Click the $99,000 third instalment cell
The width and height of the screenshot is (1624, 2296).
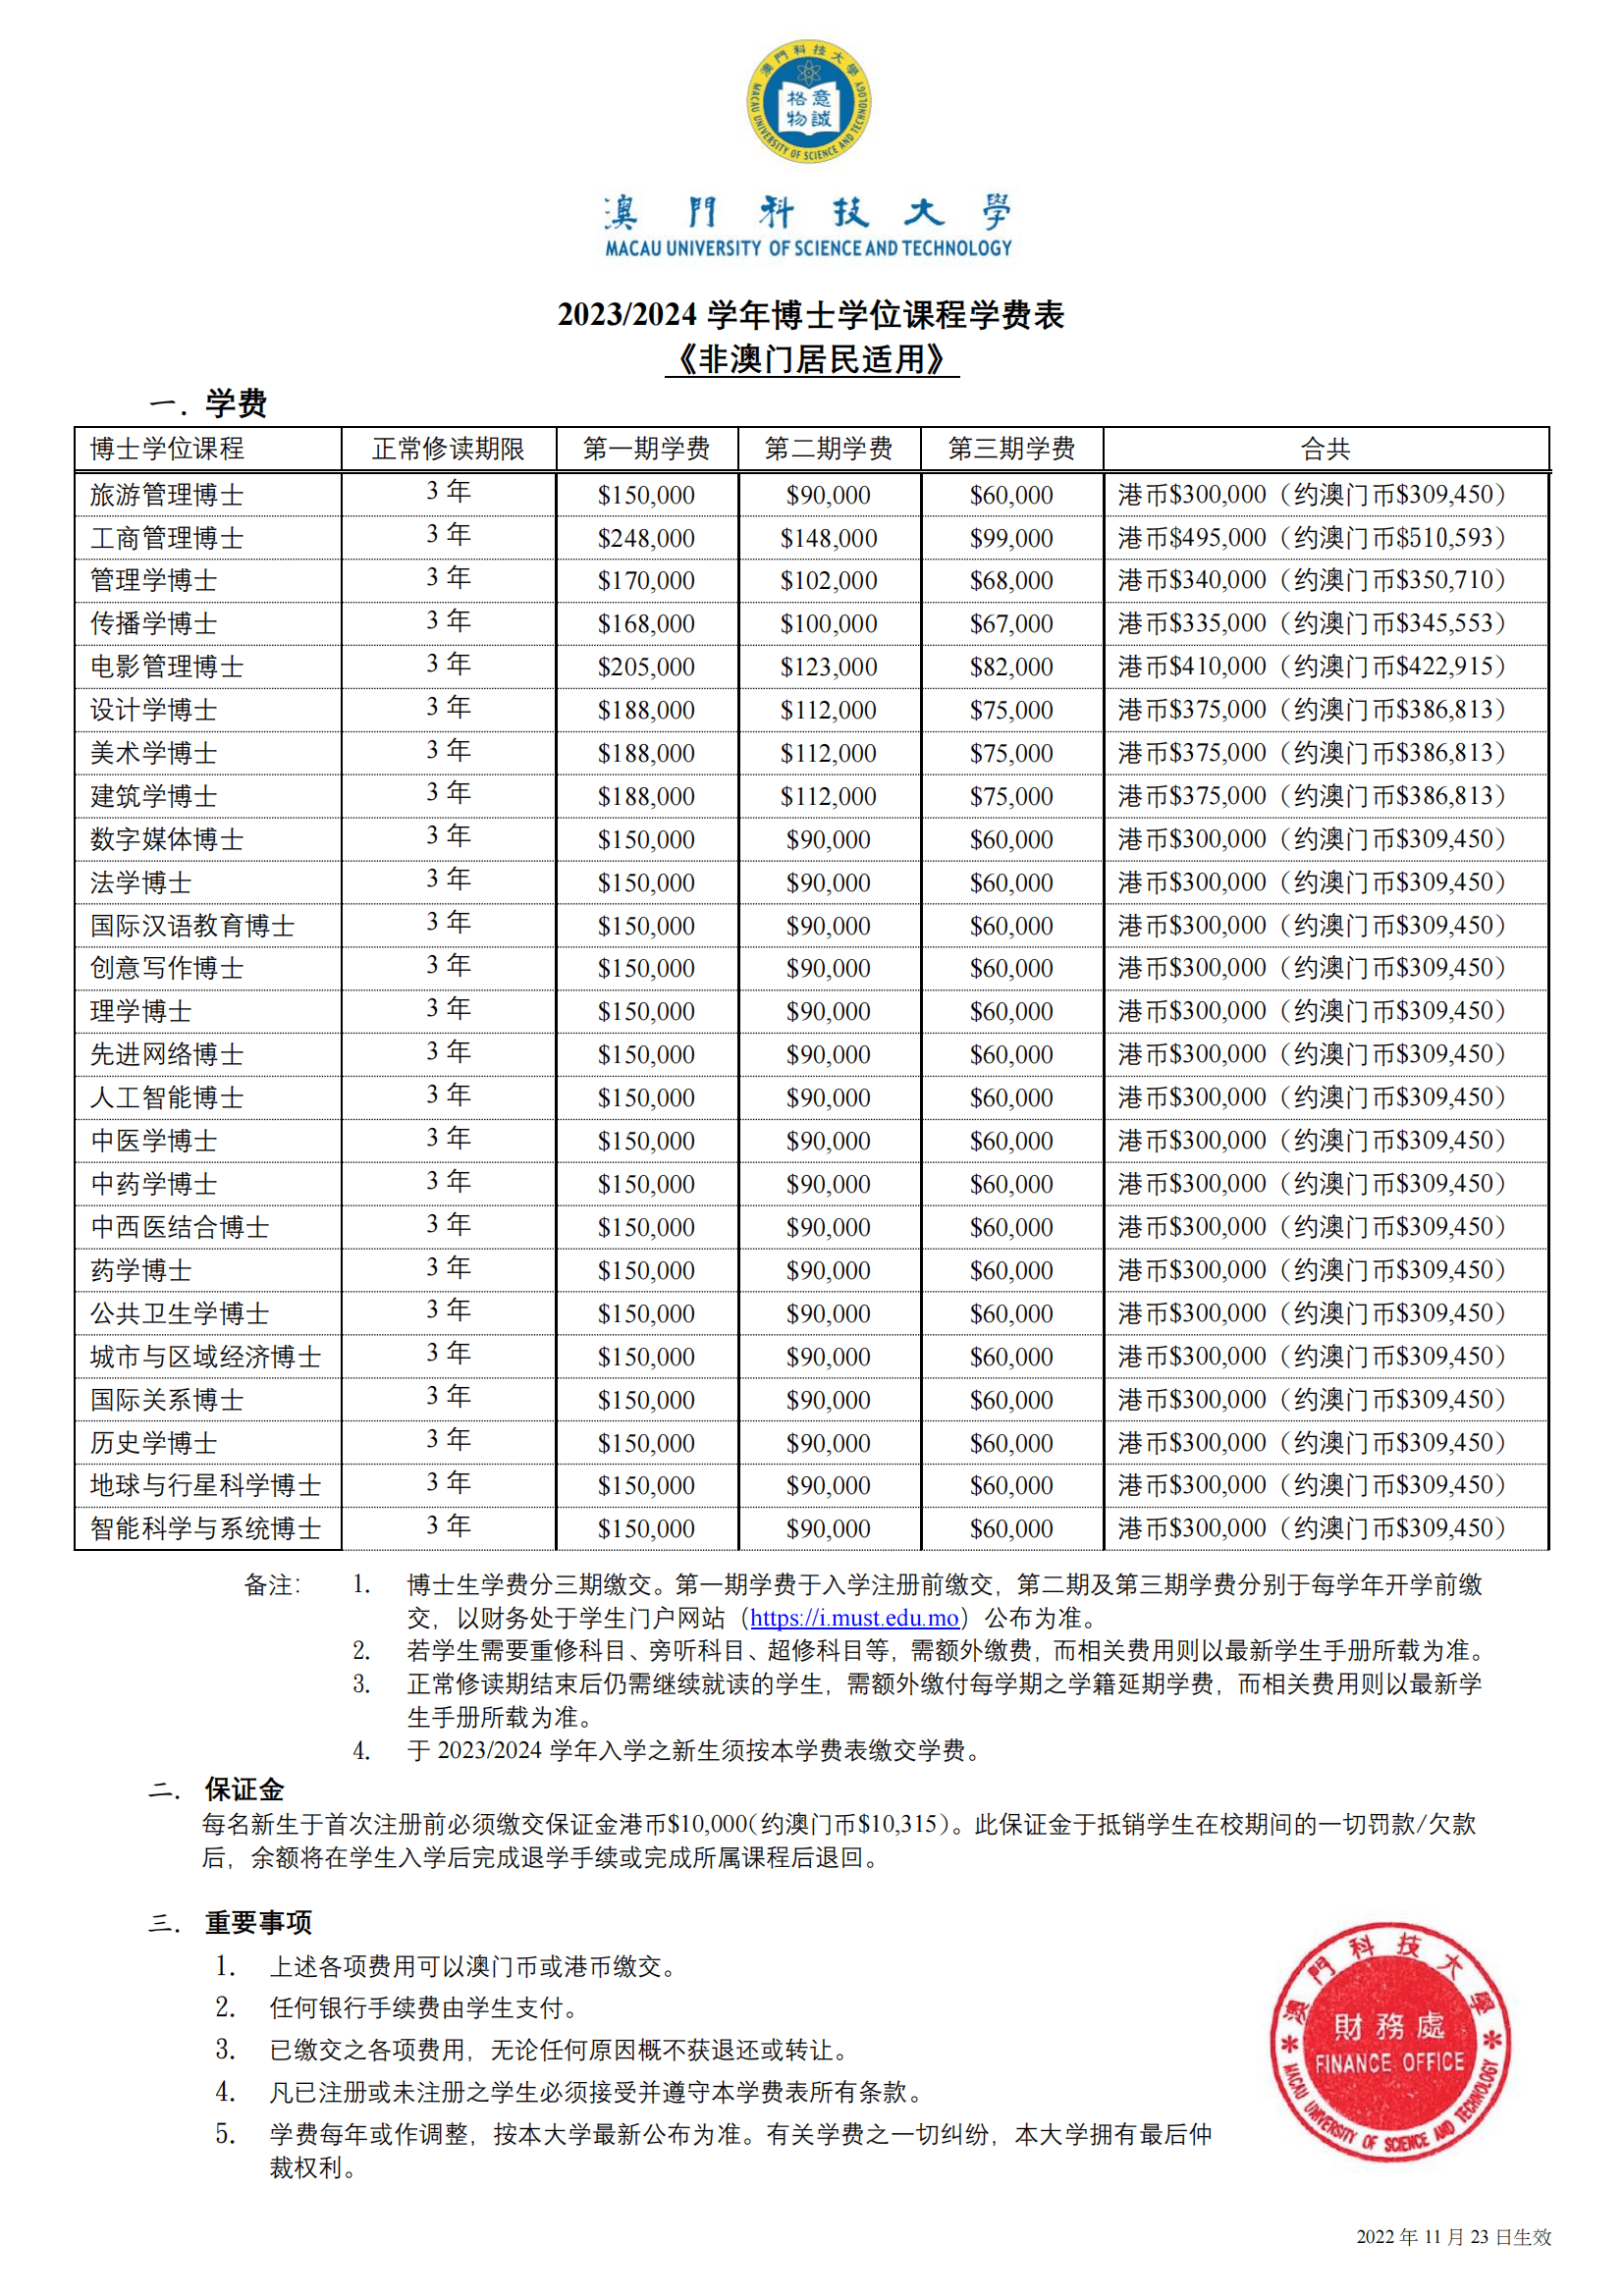click(1011, 538)
